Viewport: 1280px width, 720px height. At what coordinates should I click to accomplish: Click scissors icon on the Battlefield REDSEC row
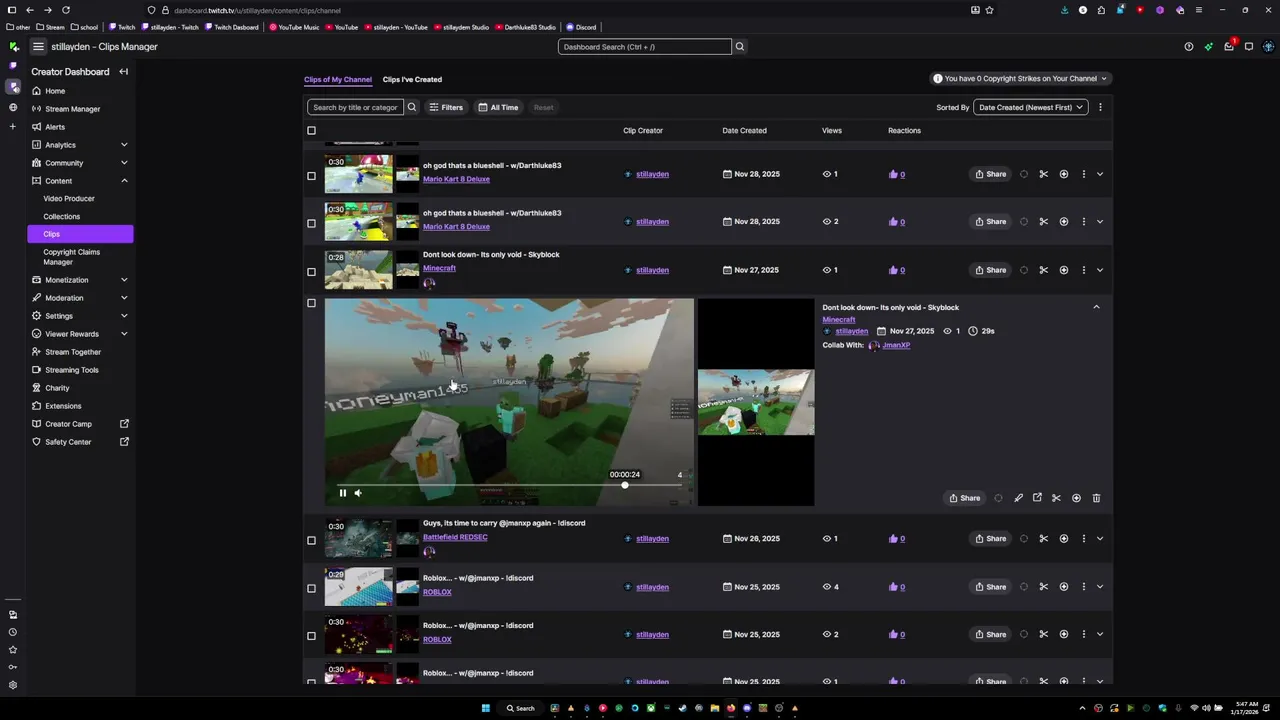click(1043, 539)
